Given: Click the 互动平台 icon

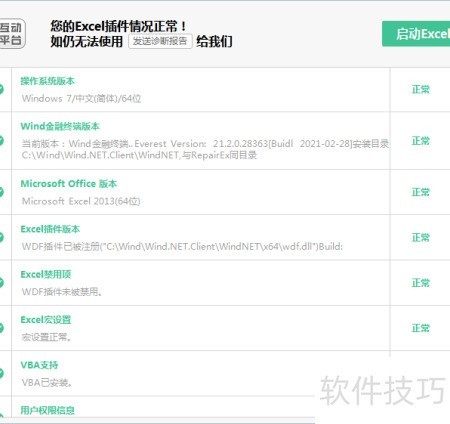Looking at the screenshot, I should (x=12, y=34).
